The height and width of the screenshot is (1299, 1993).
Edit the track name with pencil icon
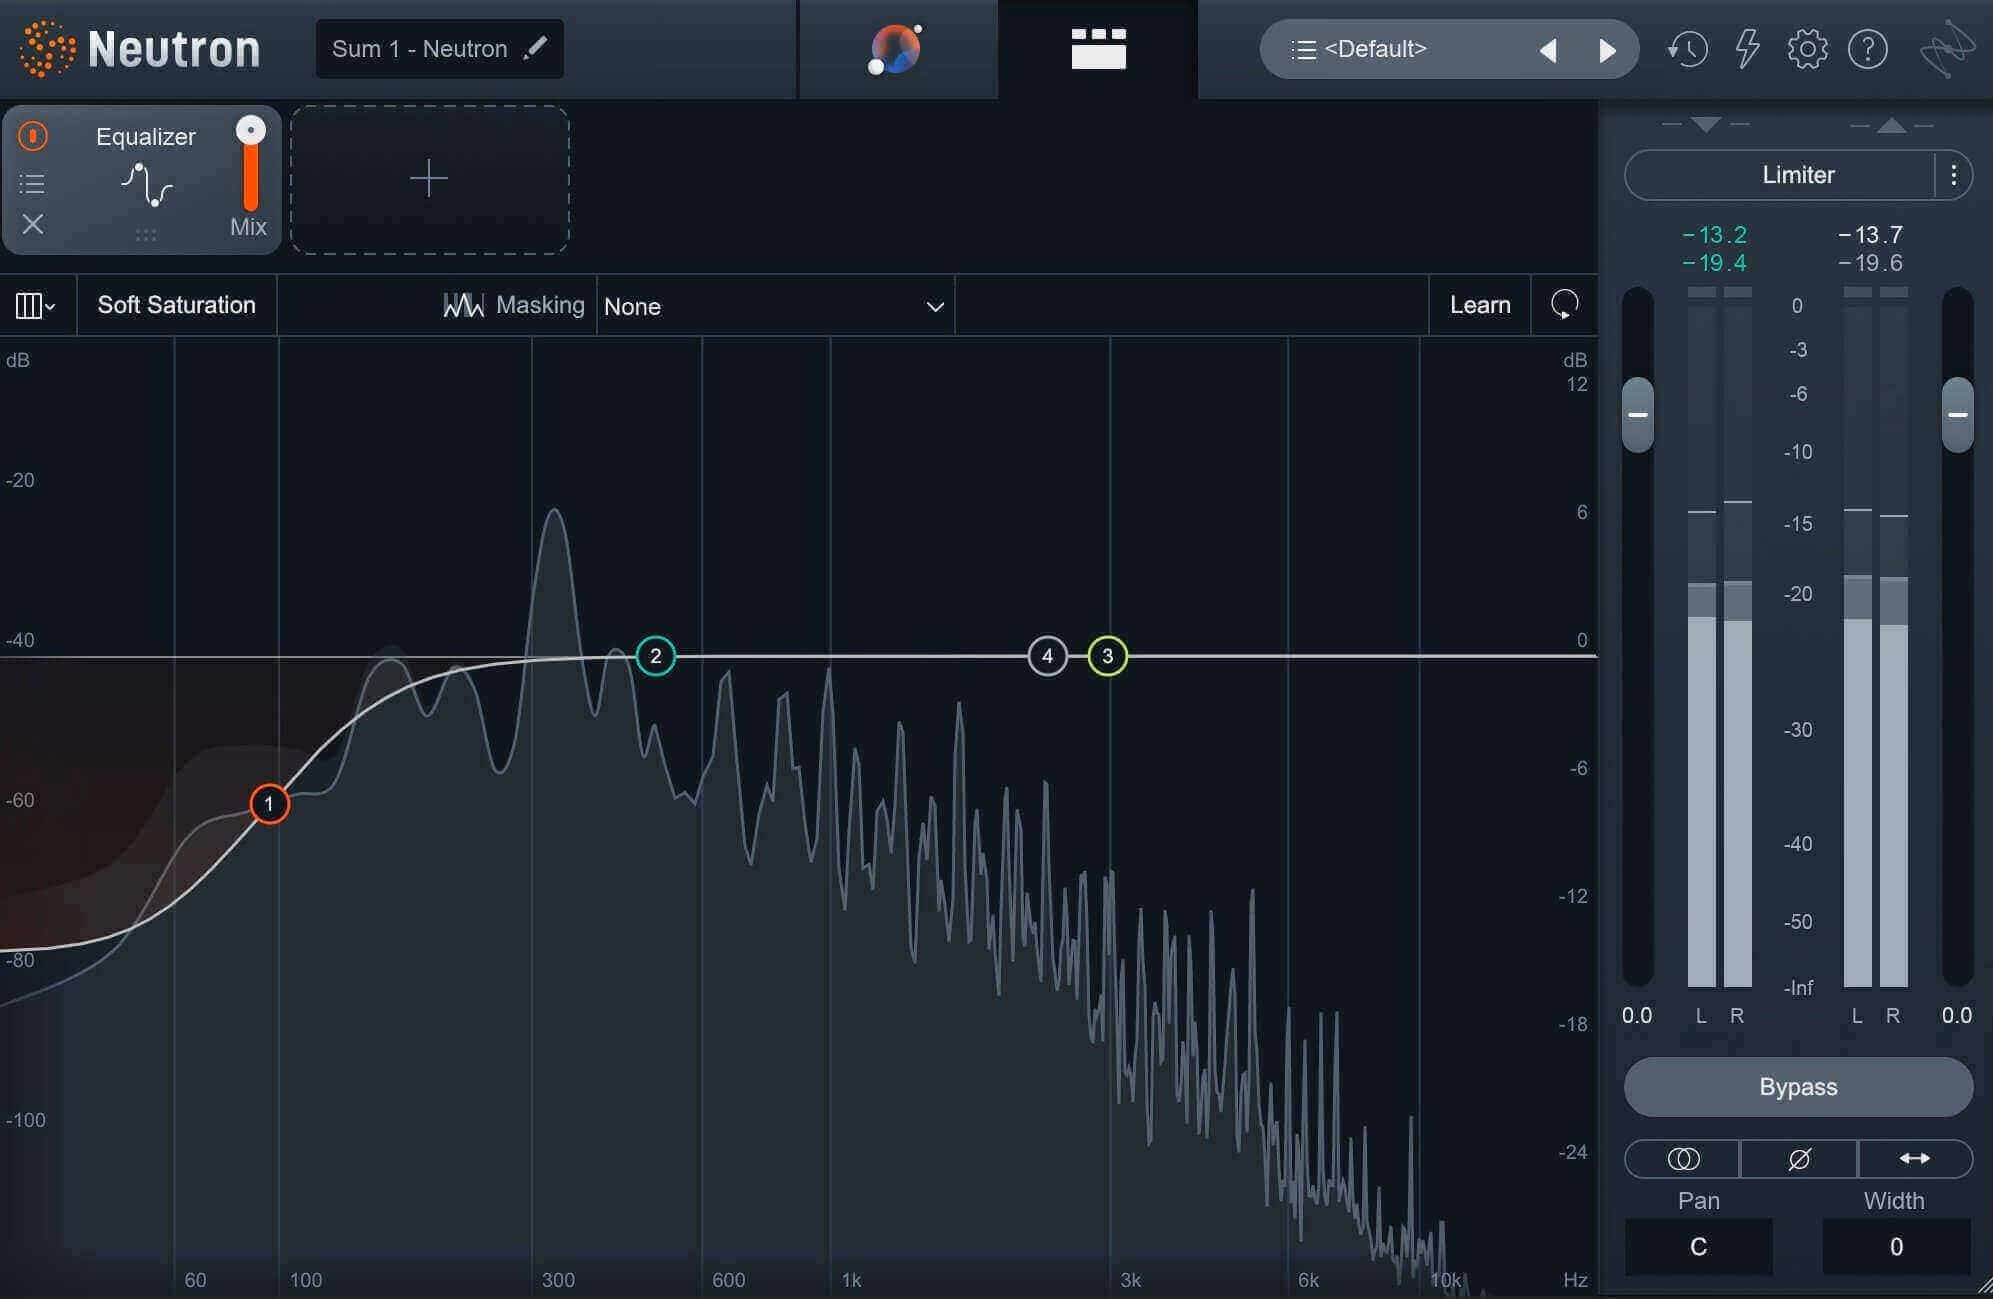536,48
